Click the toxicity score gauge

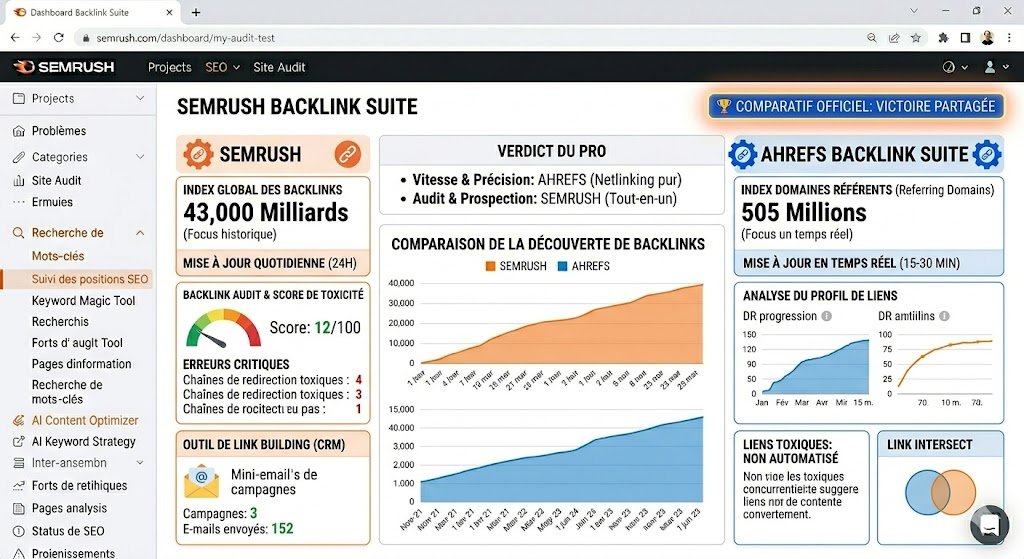coord(223,328)
